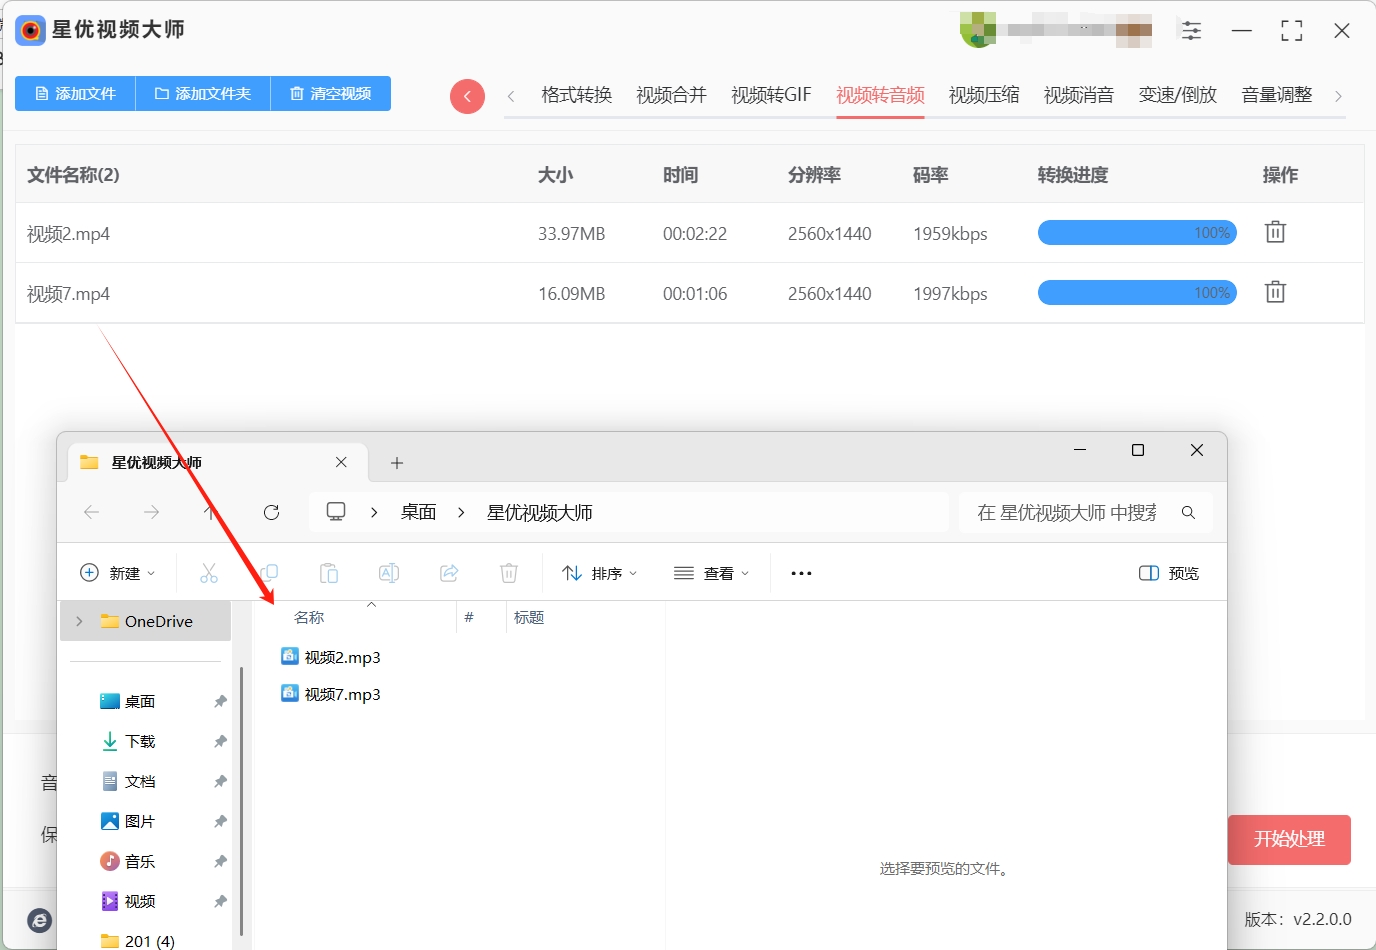The height and width of the screenshot is (950, 1376).
Task: Open the 排序 sort dropdown
Action: point(599,573)
